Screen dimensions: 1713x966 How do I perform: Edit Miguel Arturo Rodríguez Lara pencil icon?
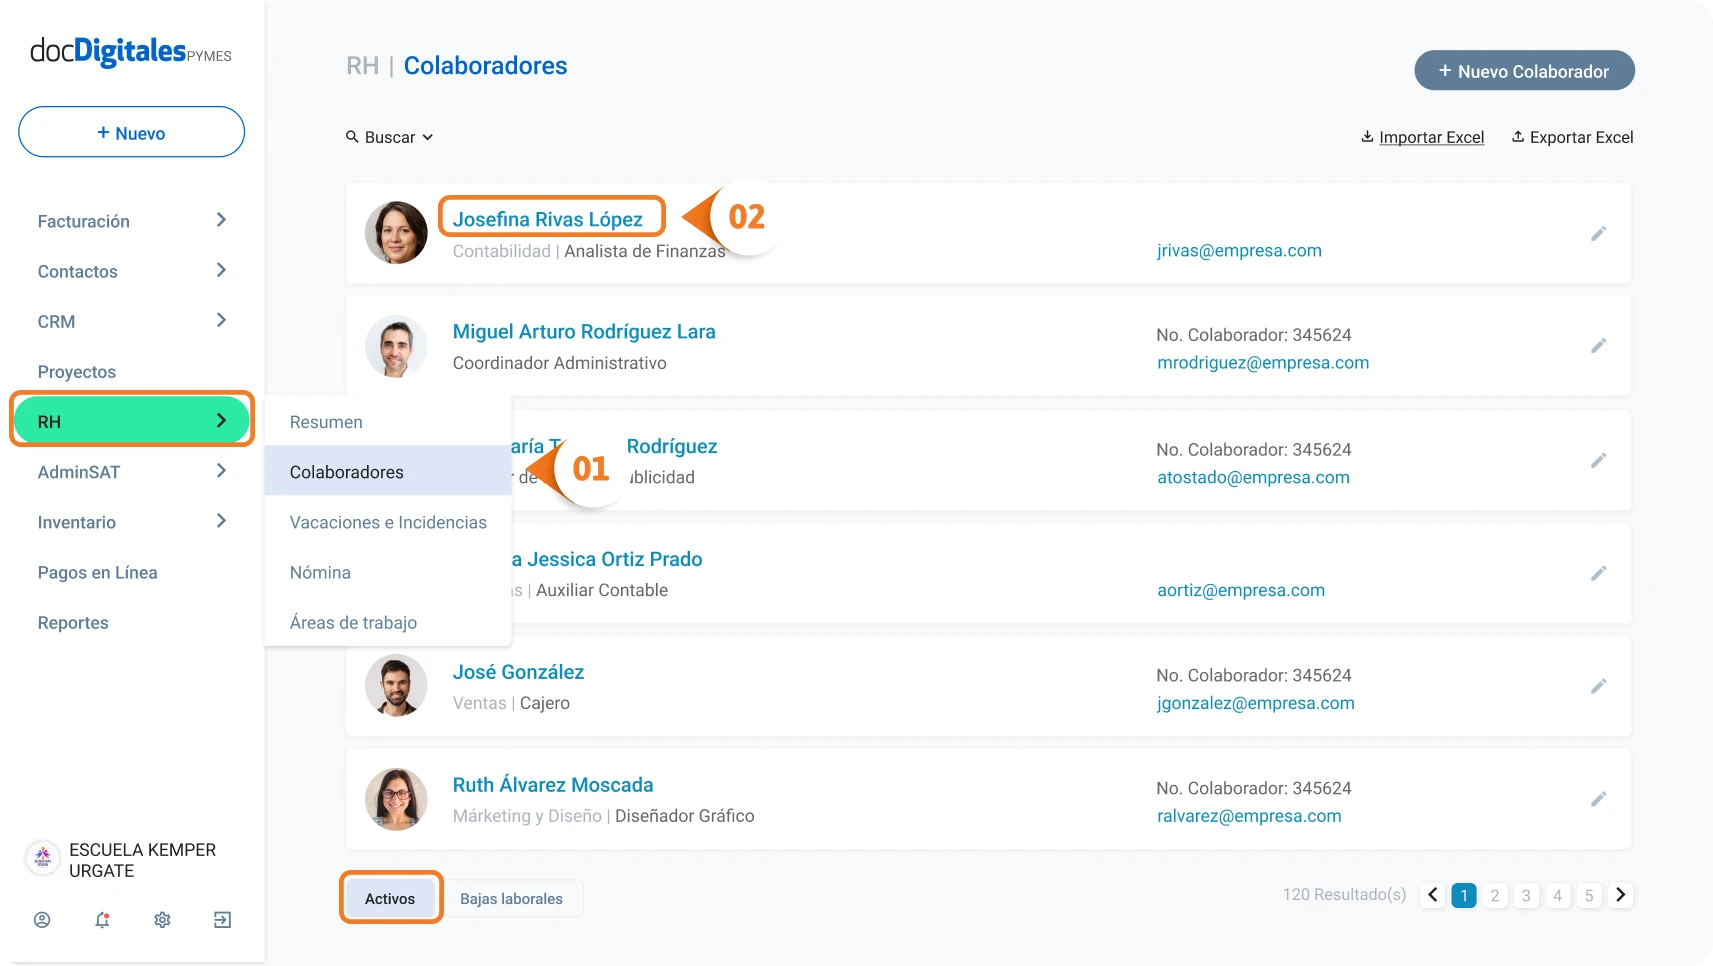point(1598,346)
